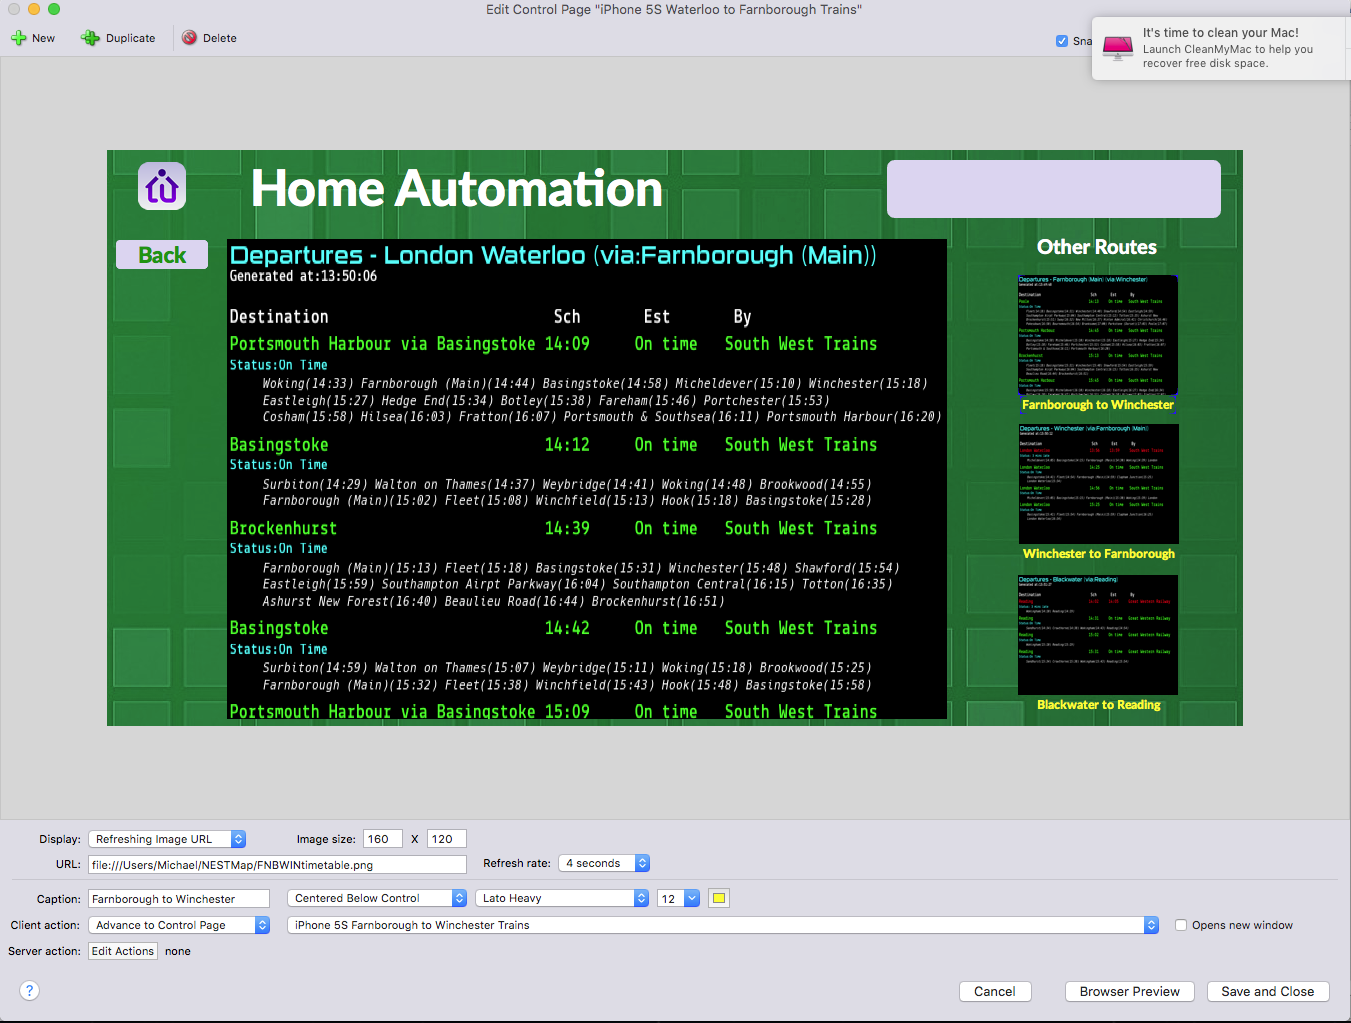Click Save and Close button
This screenshot has width=1351, height=1023.
pyautogui.click(x=1268, y=991)
